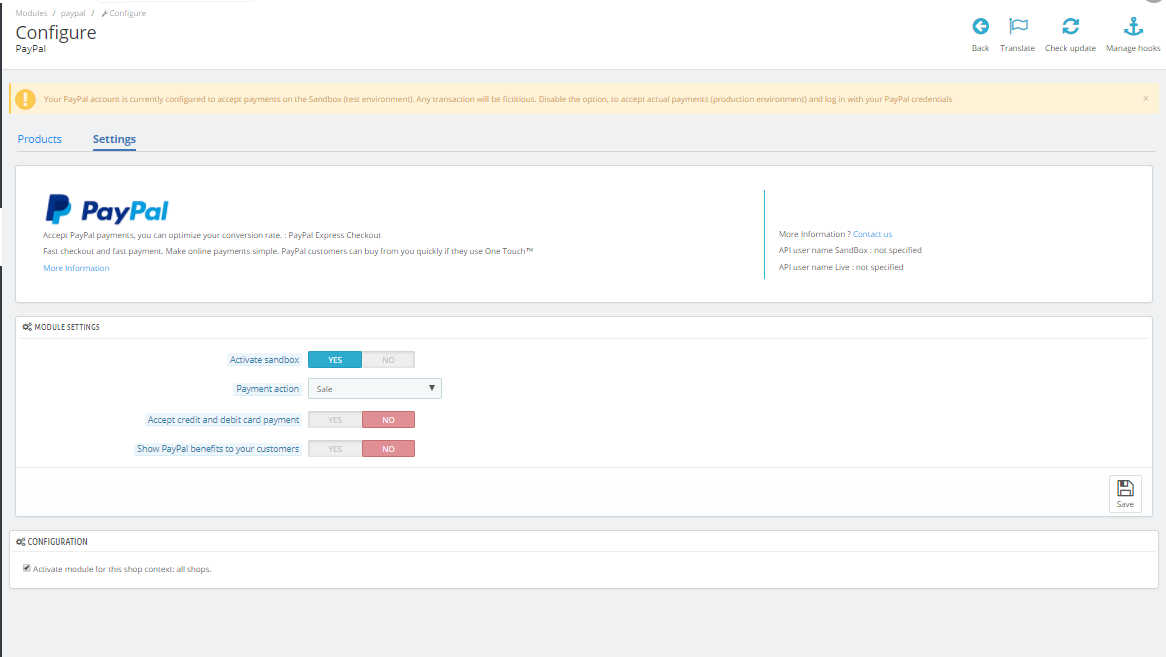This screenshot has height=657, width=1166.
Task: Open Manage hooks anchor icon
Action: coord(1133,27)
